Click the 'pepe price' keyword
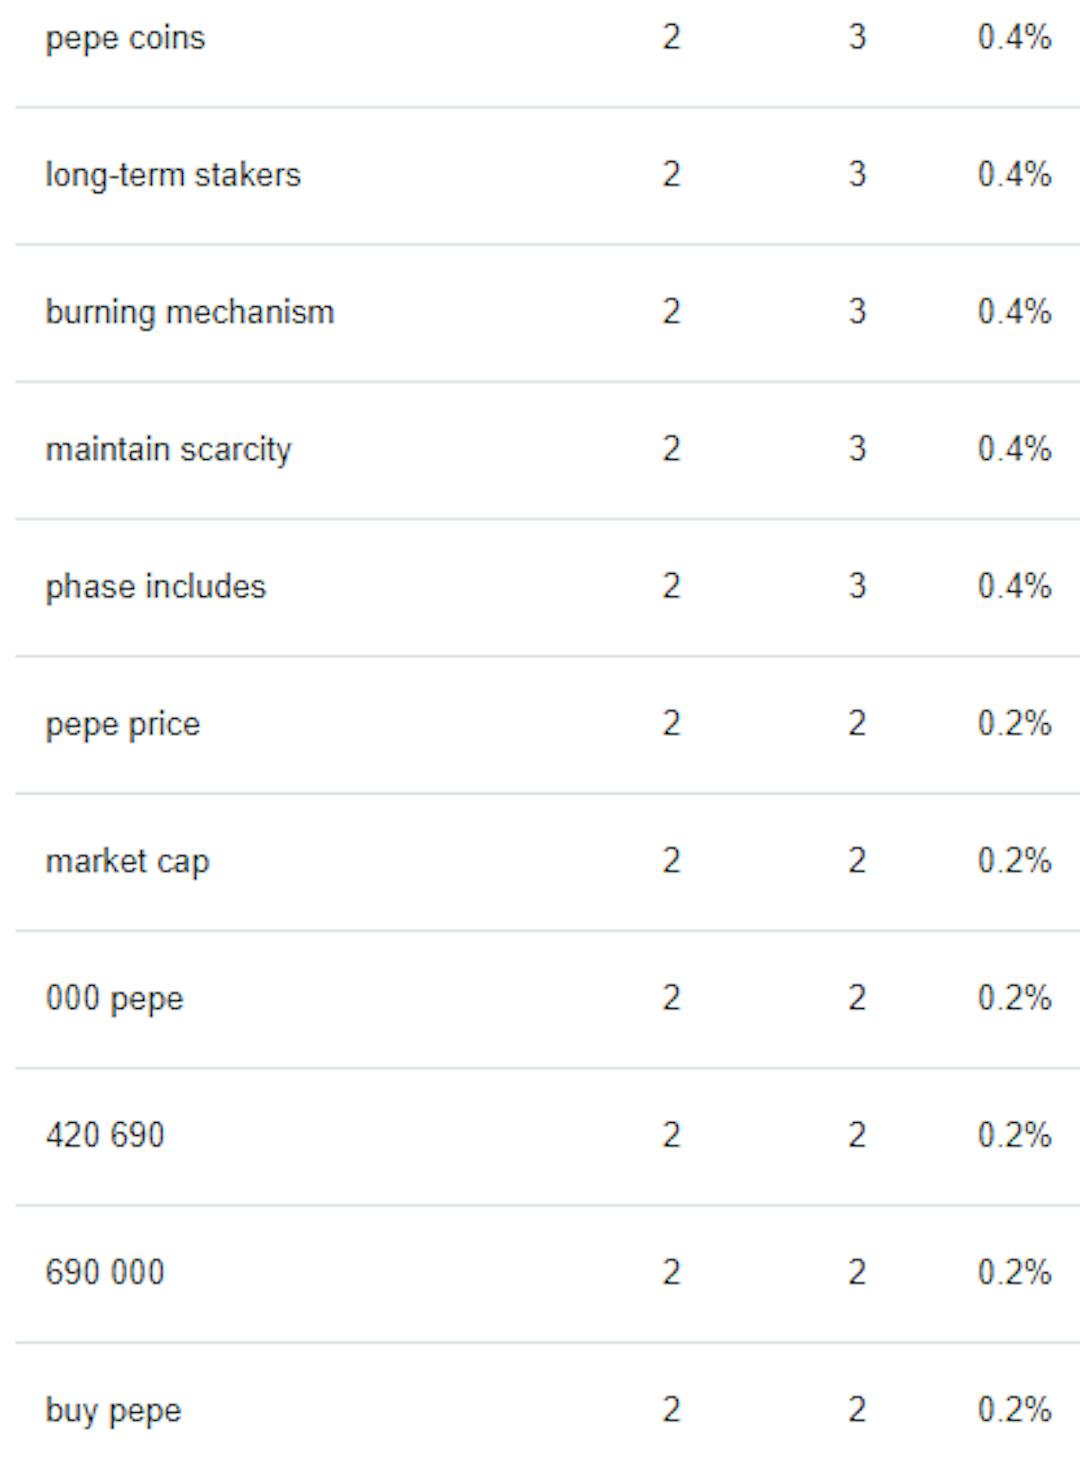The width and height of the screenshot is (1080, 1476). click(123, 724)
